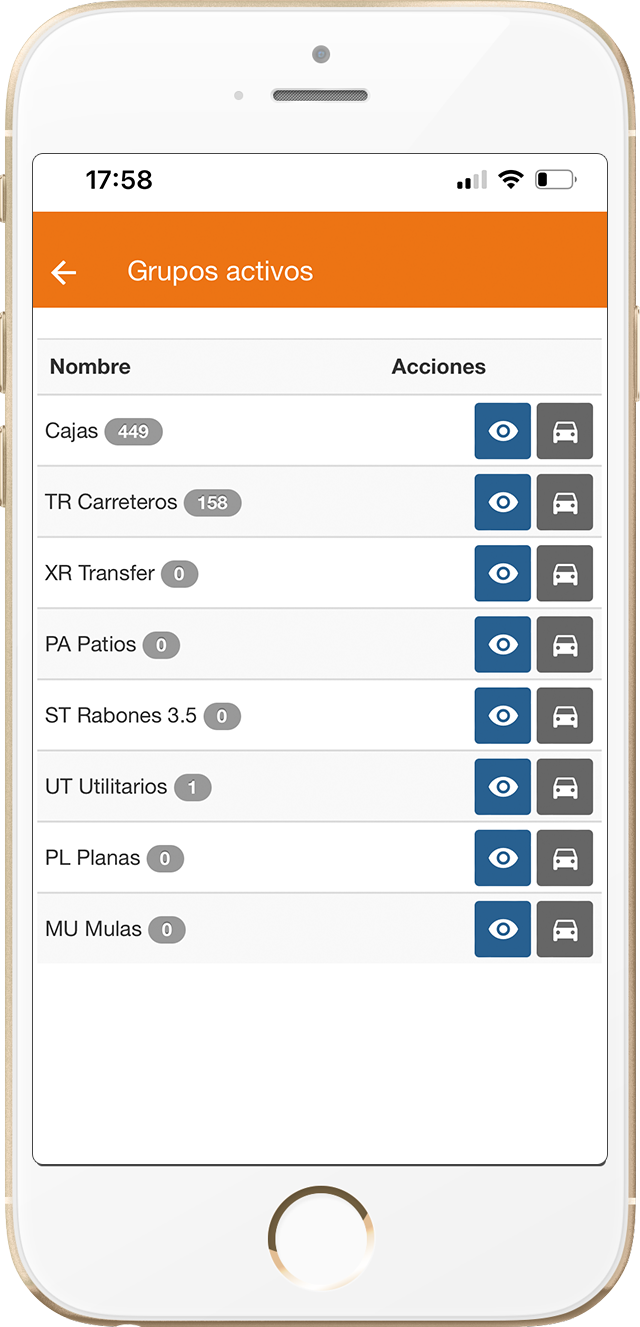Viewport: 640px width, 1327px height.
Task: Click the eye icon for XR Transfer
Action: [502, 573]
